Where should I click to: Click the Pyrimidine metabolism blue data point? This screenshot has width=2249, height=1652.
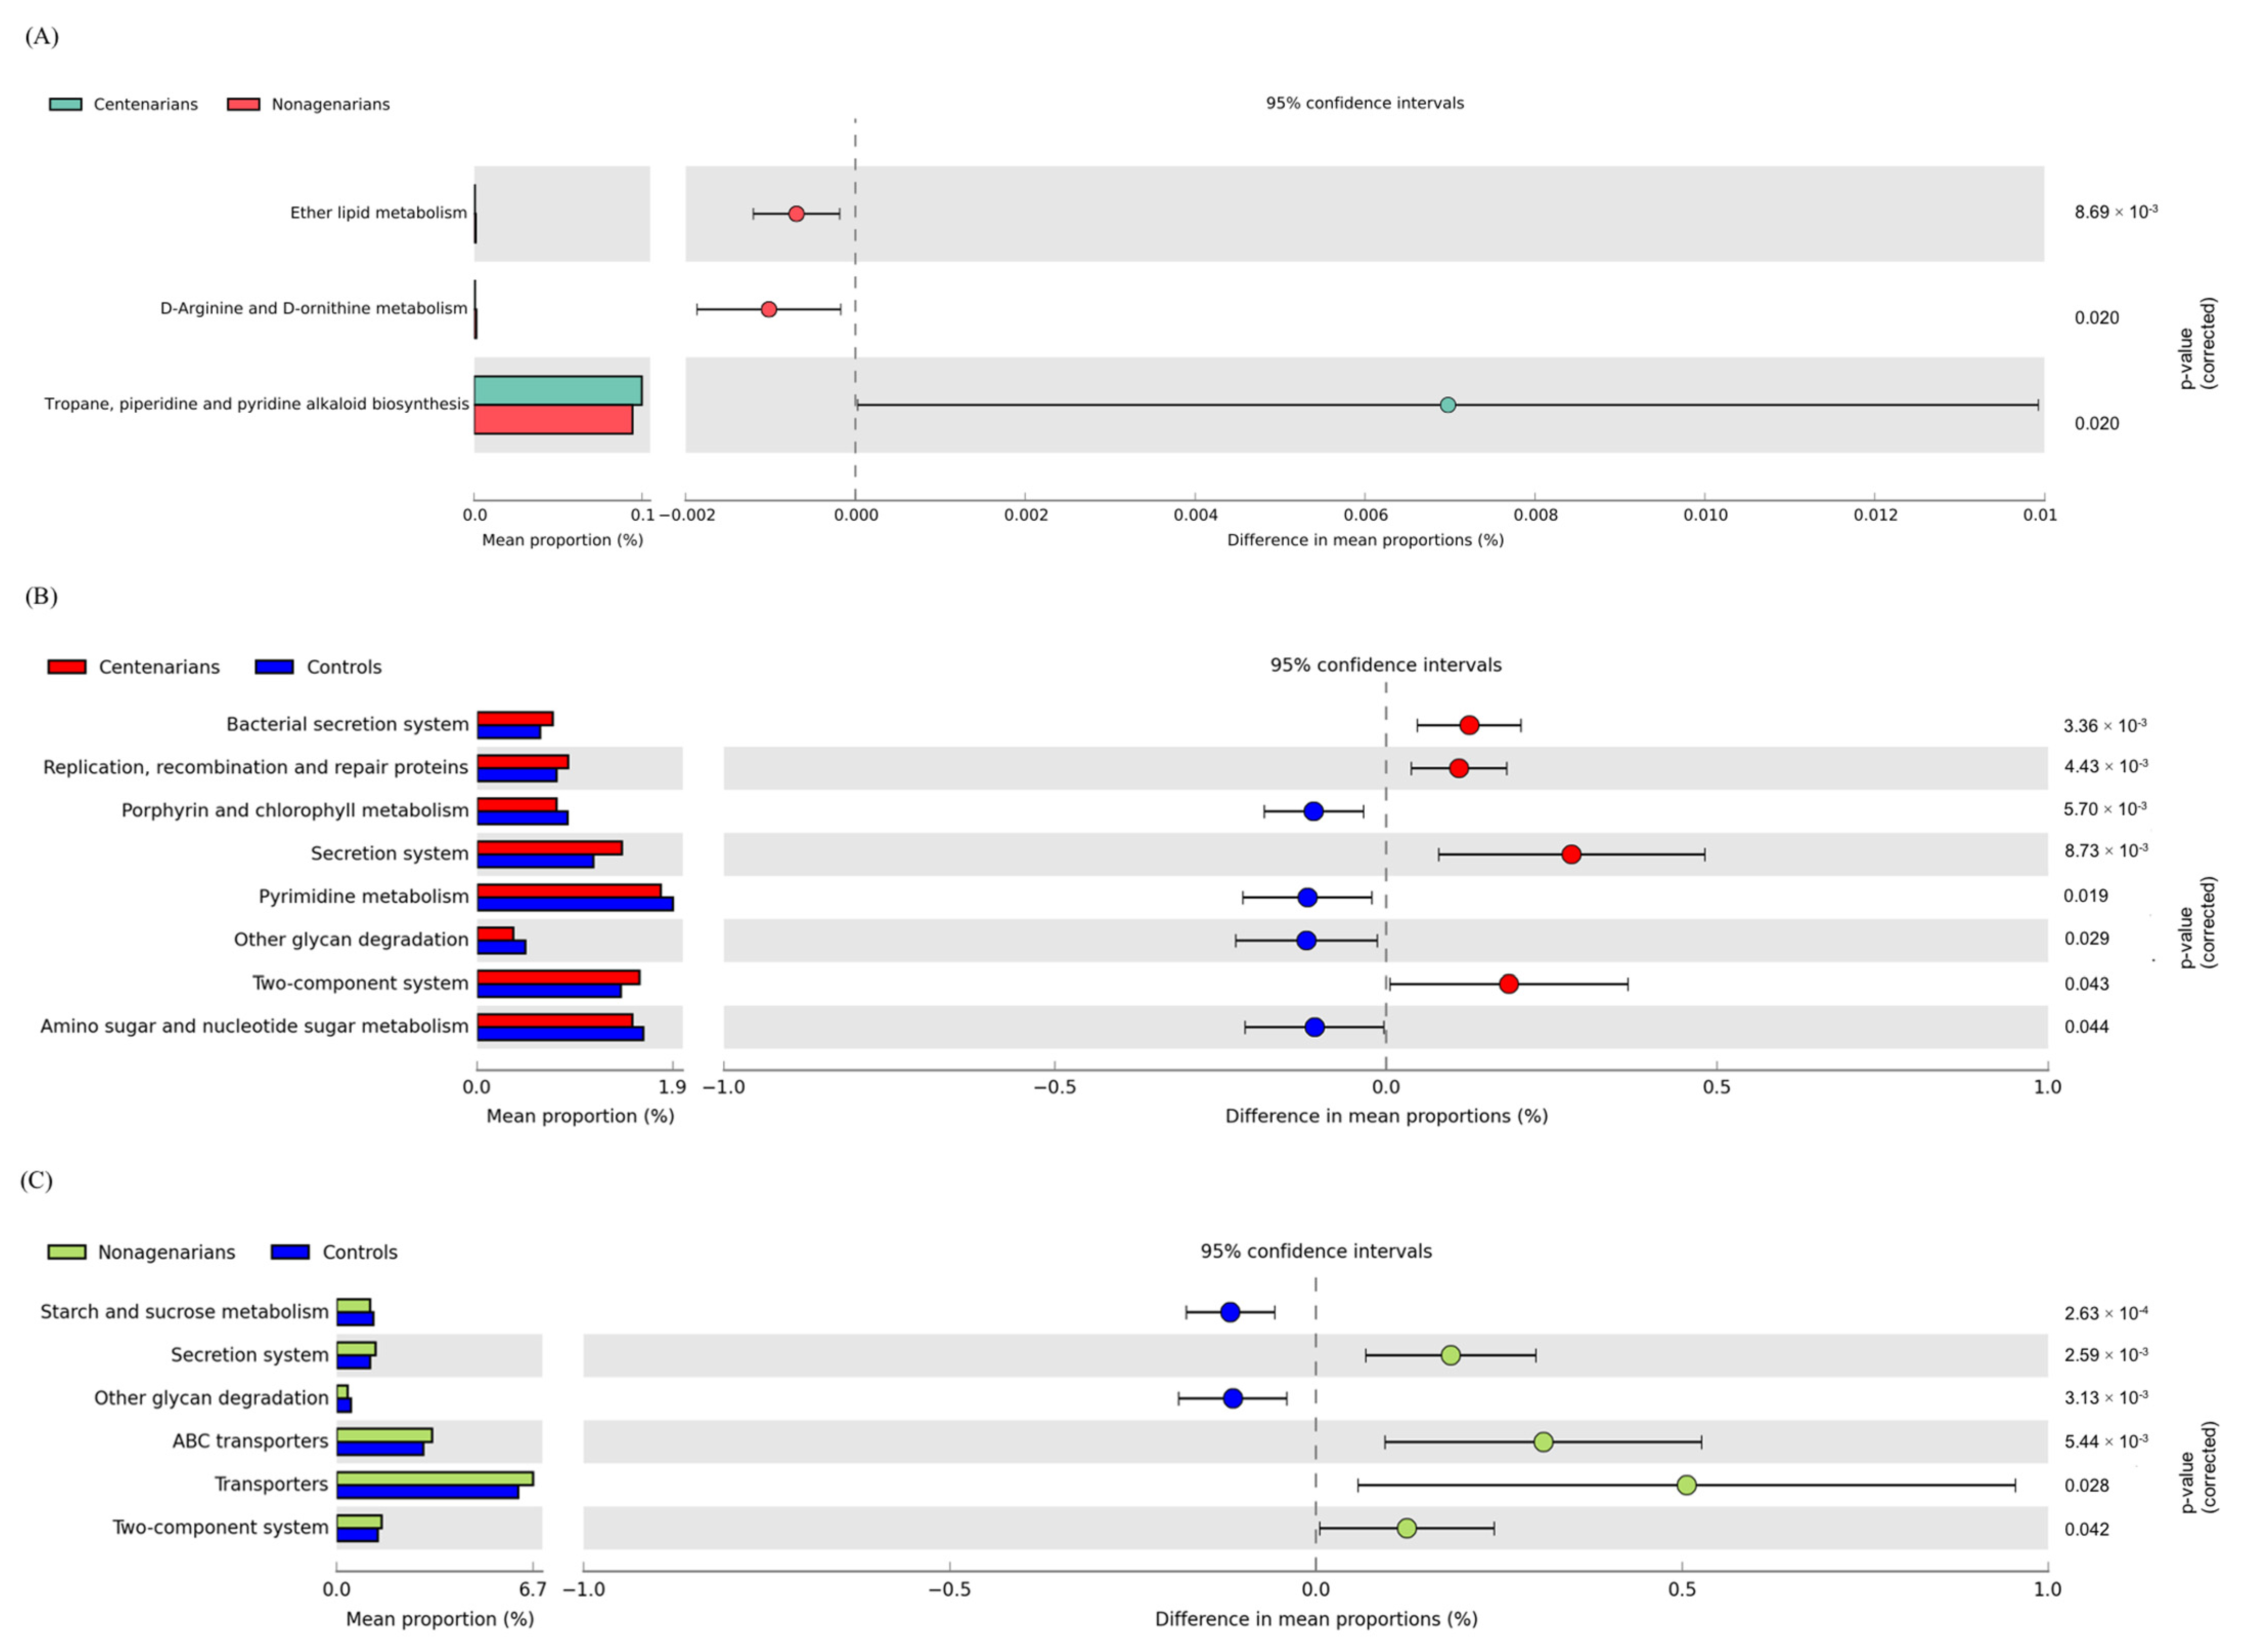click(x=1307, y=898)
